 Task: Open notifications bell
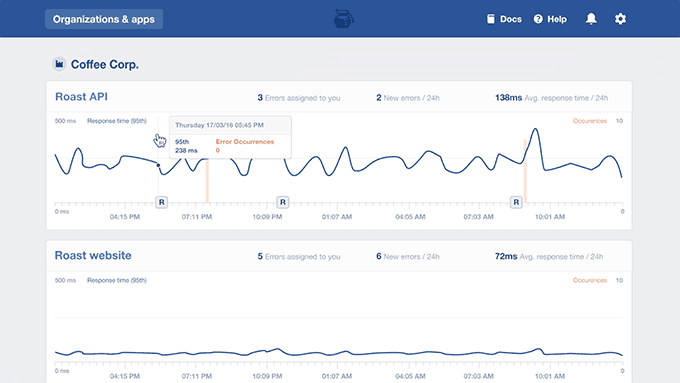click(x=591, y=19)
